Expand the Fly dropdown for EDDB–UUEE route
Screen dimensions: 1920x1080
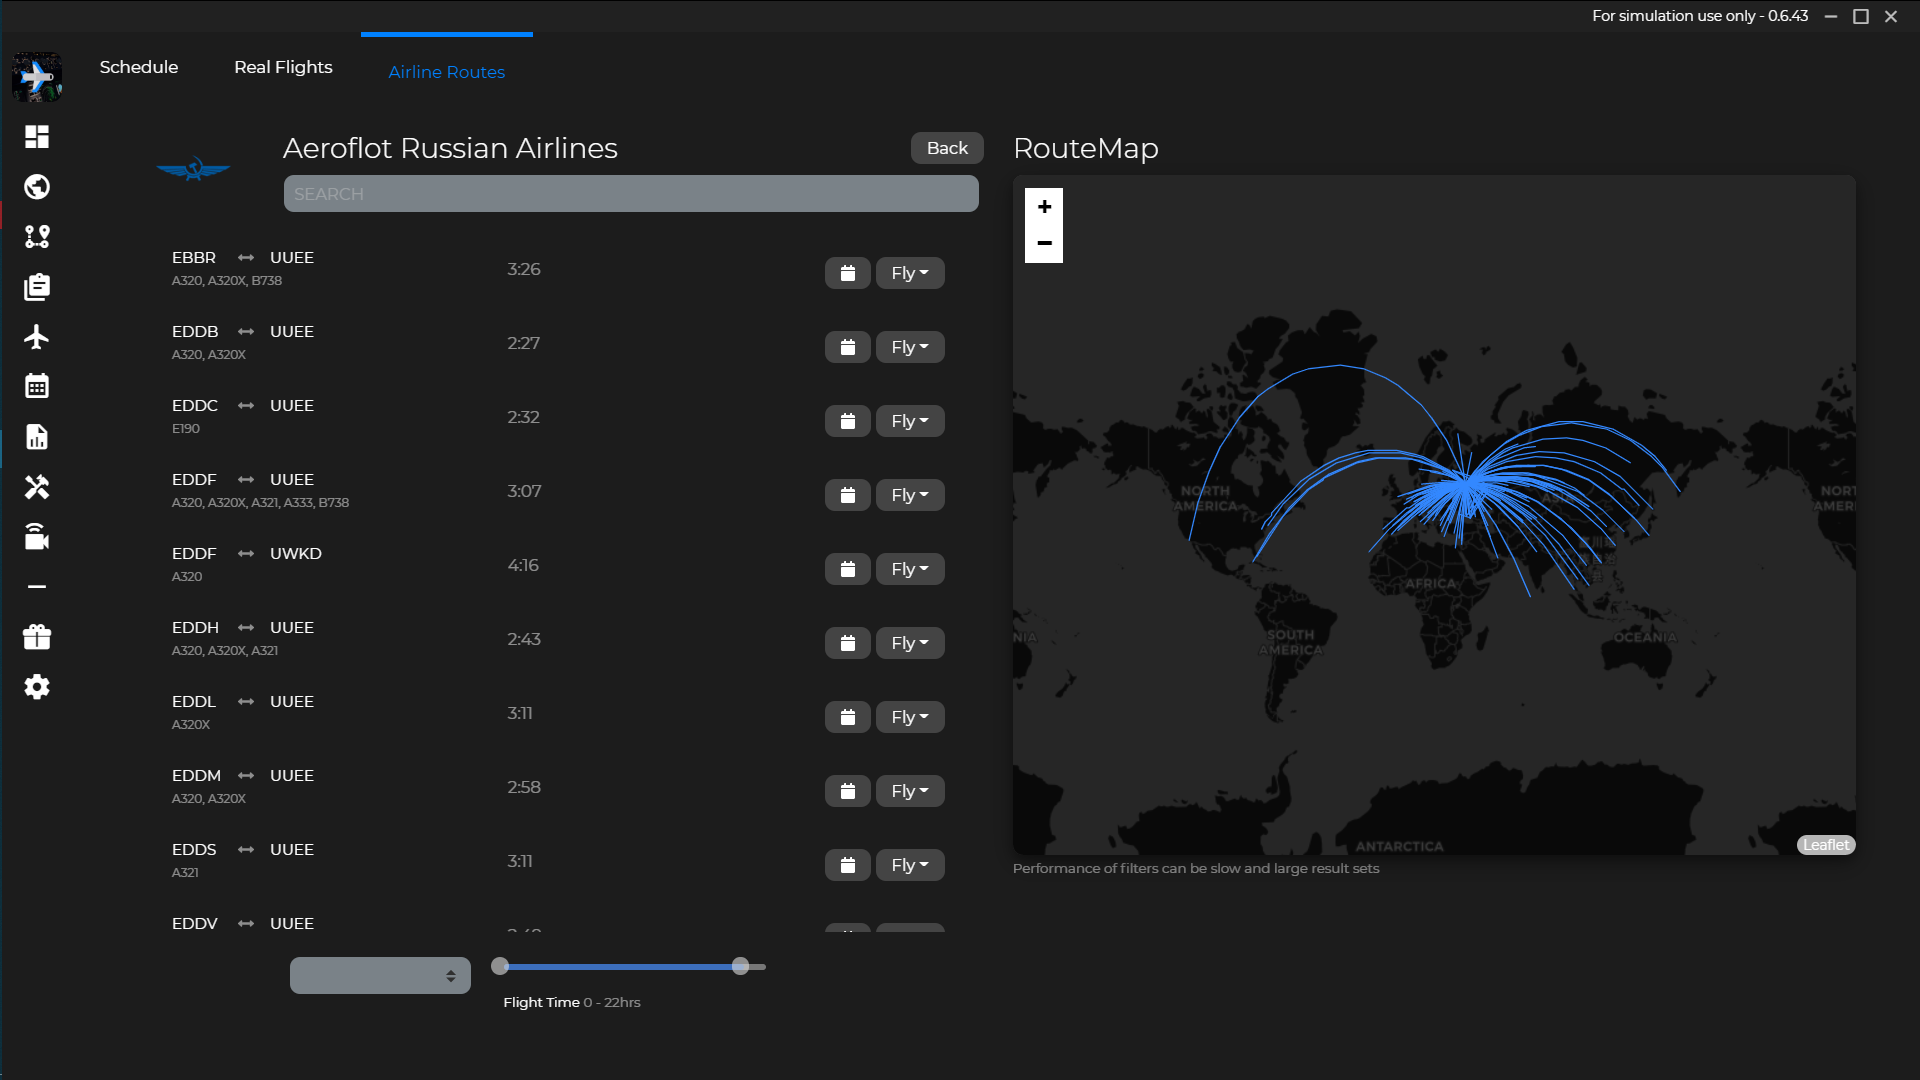pyautogui.click(x=909, y=347)
